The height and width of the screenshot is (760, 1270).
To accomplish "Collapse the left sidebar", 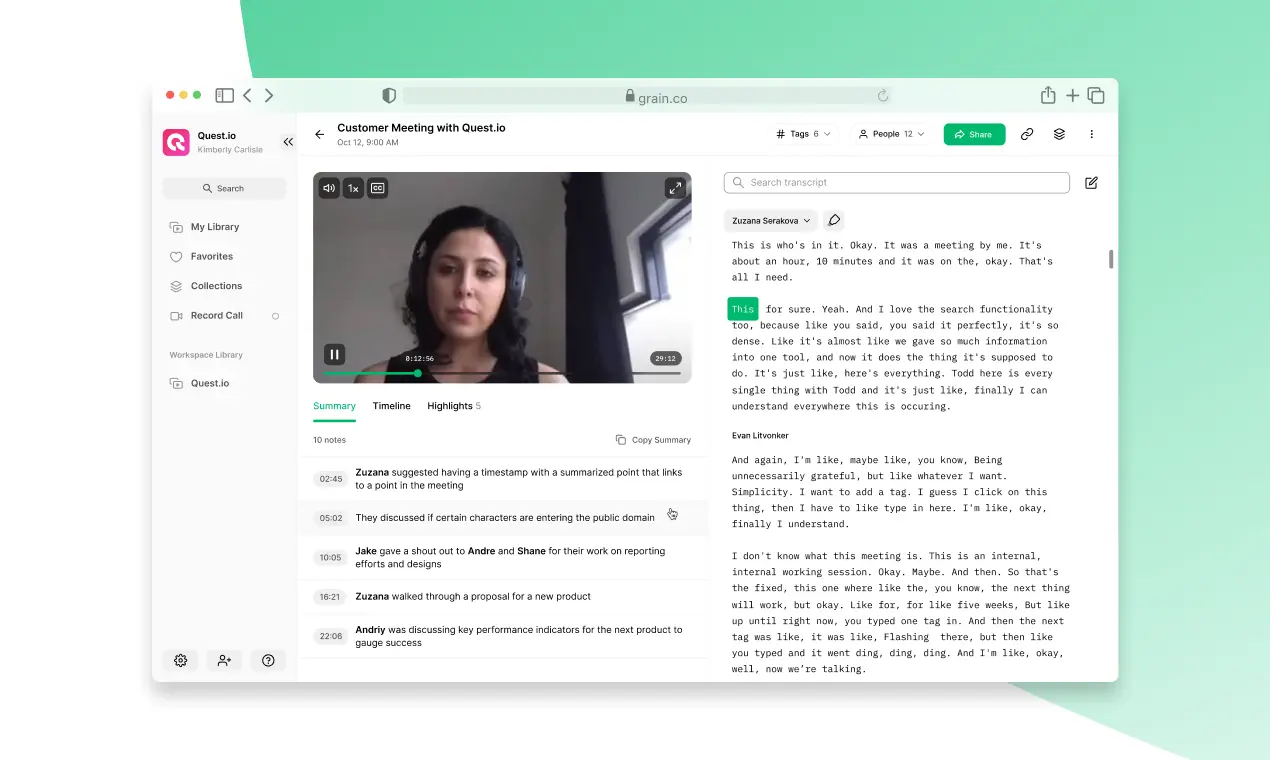I will pos(288,142).
